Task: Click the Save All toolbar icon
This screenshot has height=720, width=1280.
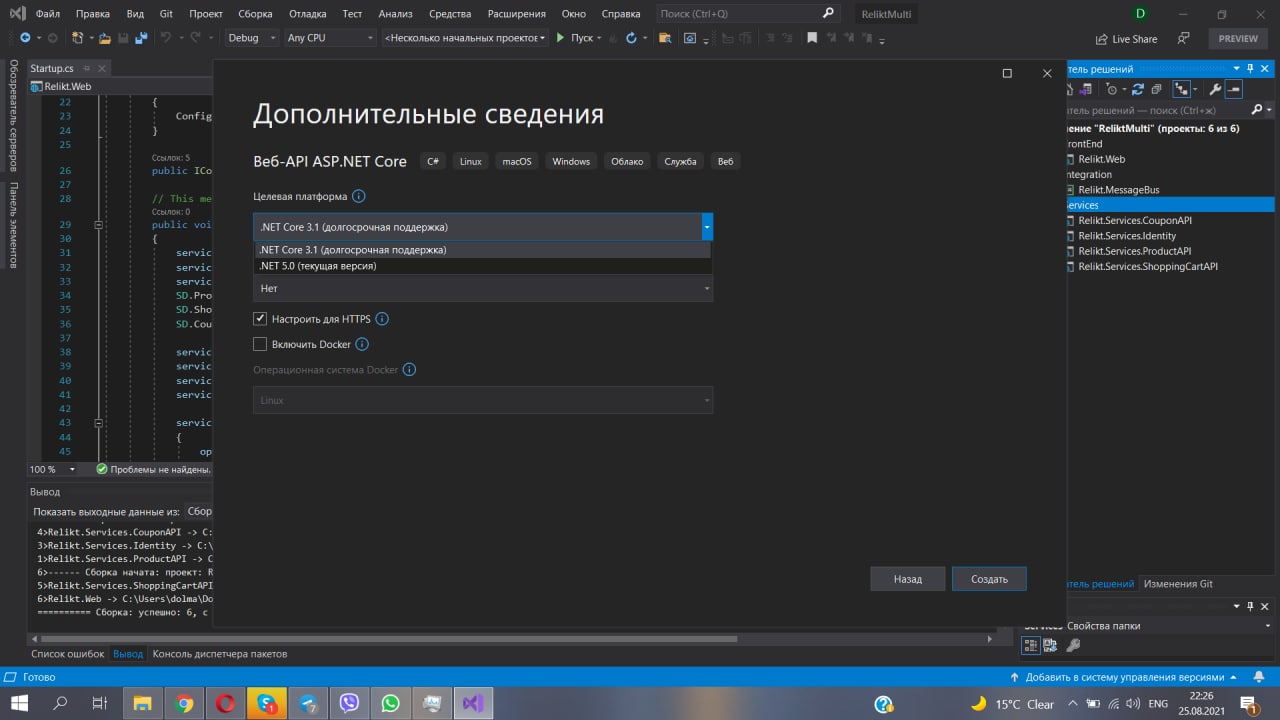Action: click(x=141, y=38)
